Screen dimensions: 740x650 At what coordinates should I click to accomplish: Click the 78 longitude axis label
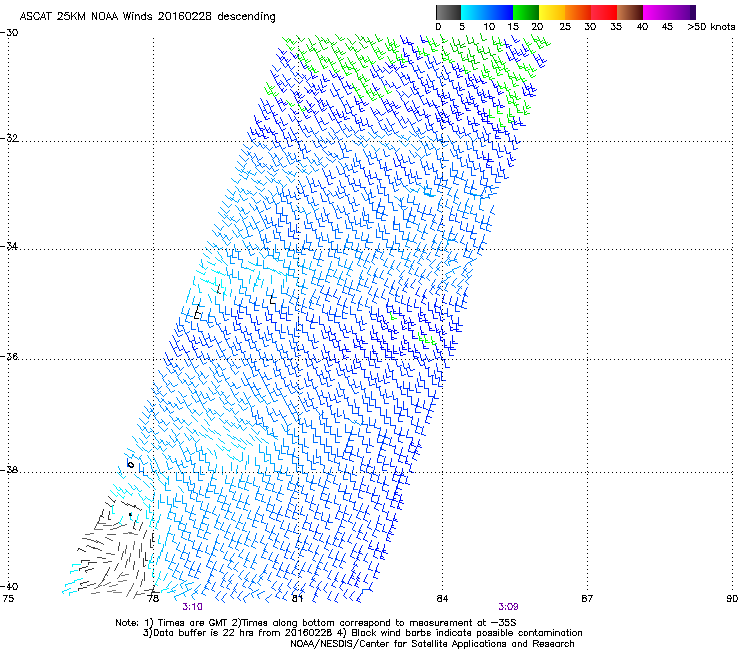point(153,599)
